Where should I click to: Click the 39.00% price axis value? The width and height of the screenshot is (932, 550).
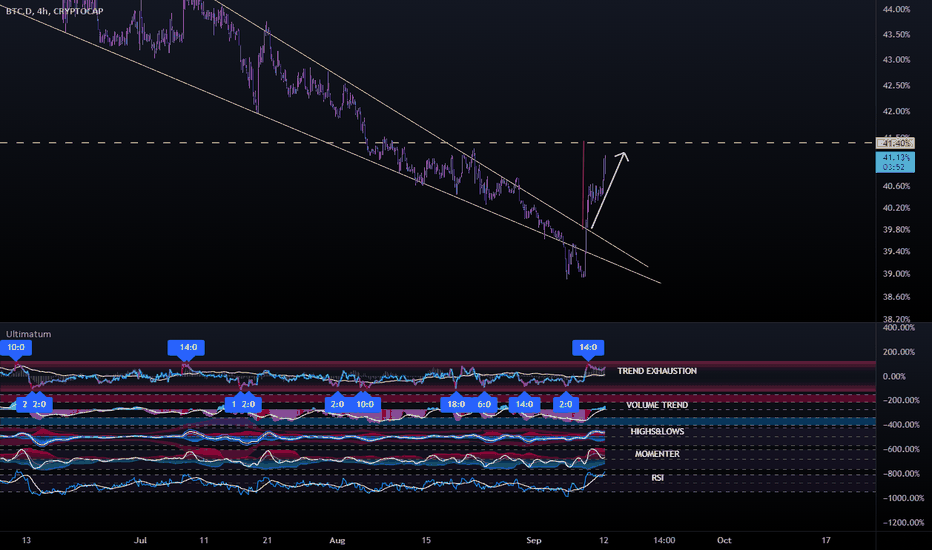point(896,275)
